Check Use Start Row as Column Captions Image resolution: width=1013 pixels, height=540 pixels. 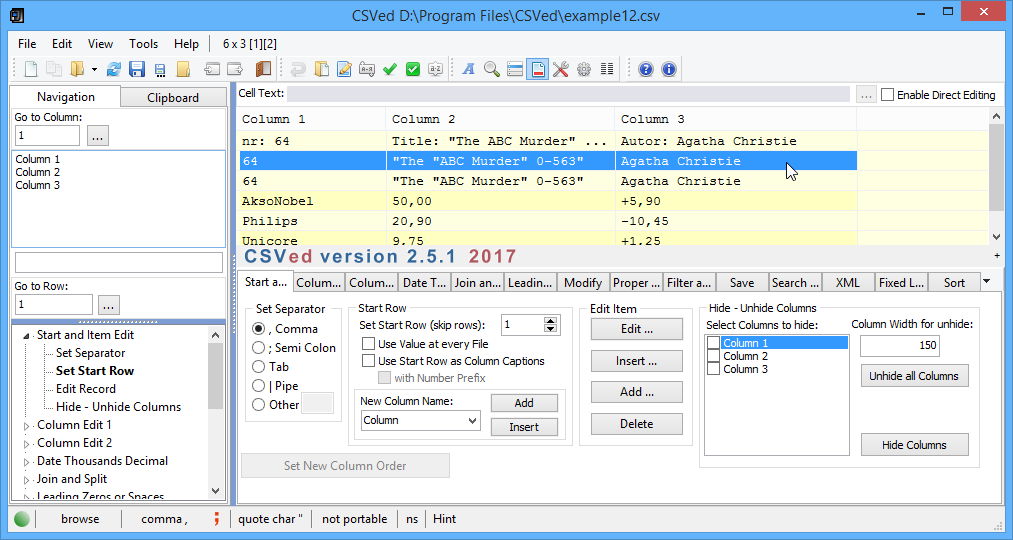coord(368,360)
